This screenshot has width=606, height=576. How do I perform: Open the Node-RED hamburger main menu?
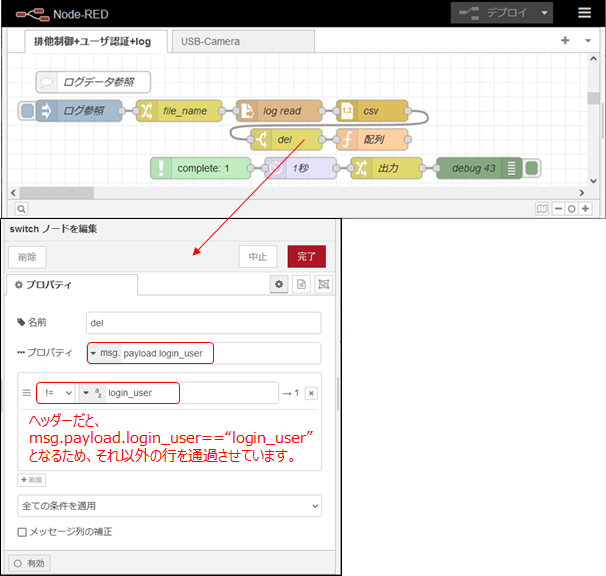(x=584, y=13)
